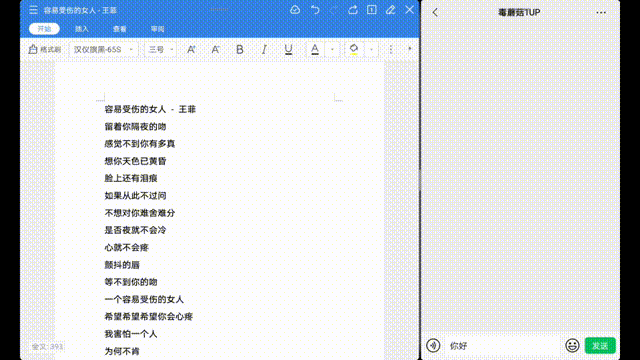Click the line 是否夜就不会冷
This screenshot has width=640, height=360.
[135, 230]
